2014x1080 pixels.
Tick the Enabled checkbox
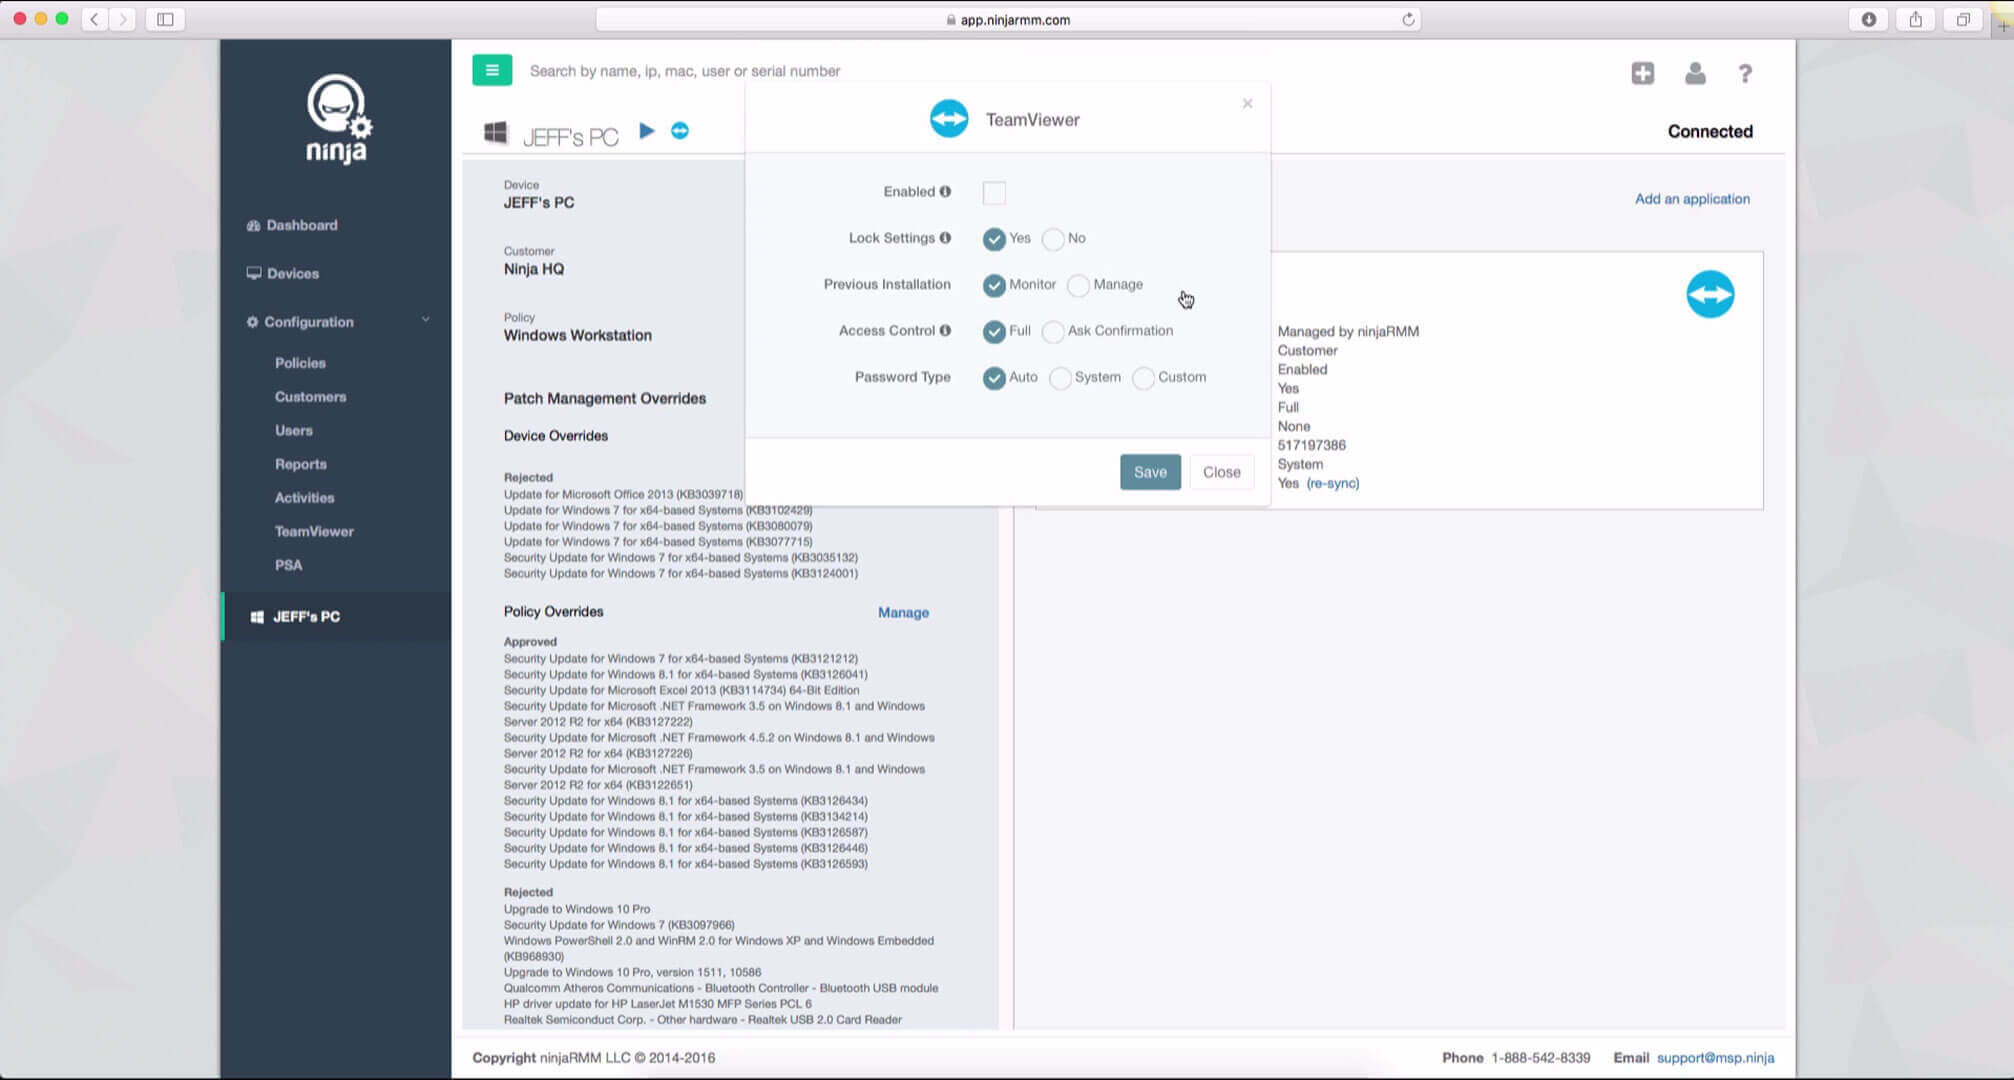coord(994,192)
